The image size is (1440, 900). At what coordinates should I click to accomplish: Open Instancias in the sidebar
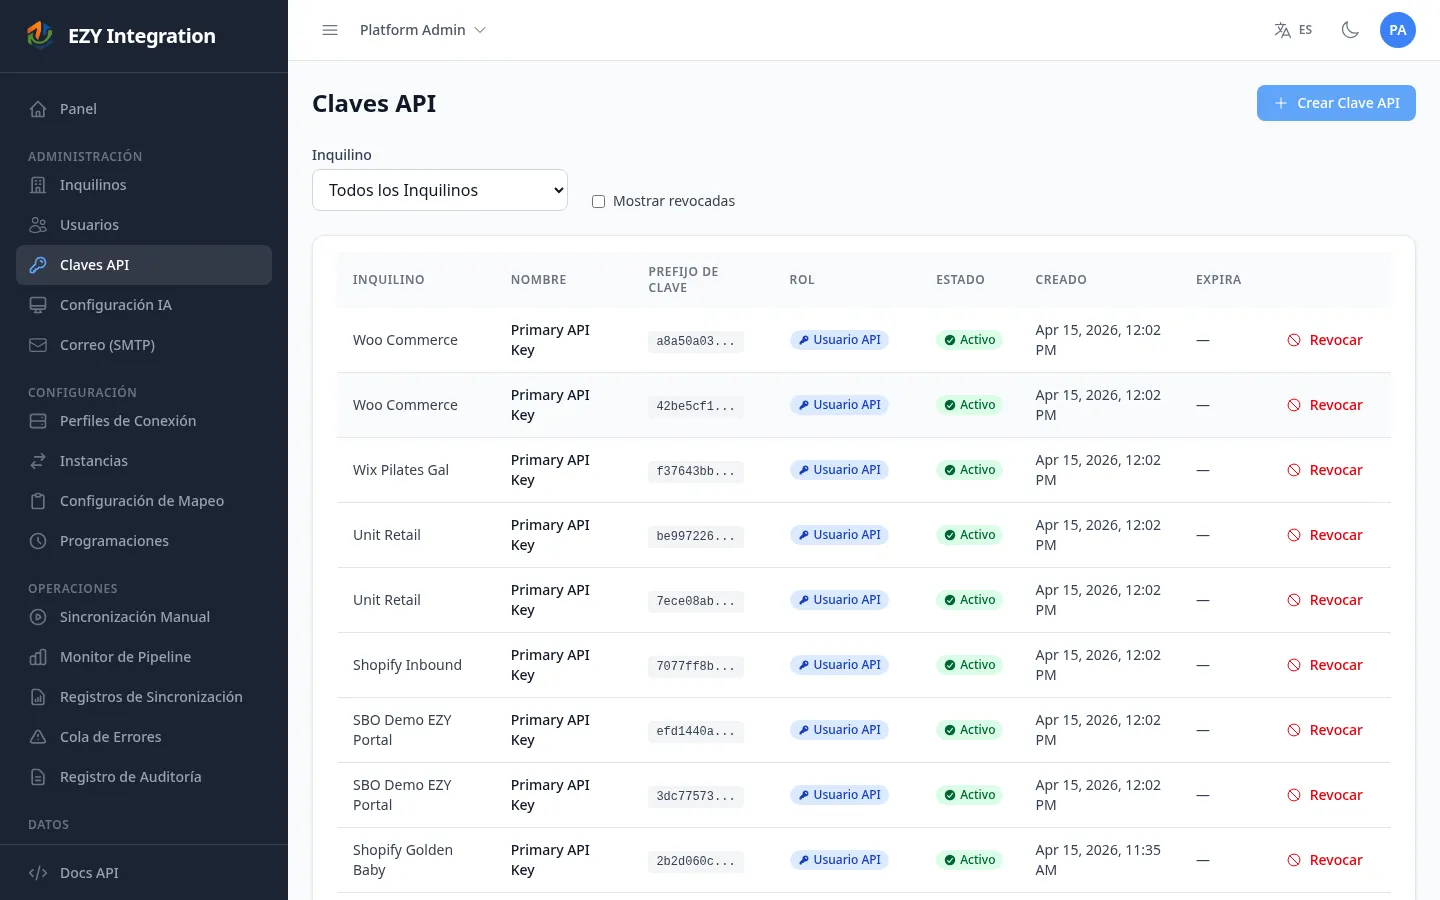(144, 461)
